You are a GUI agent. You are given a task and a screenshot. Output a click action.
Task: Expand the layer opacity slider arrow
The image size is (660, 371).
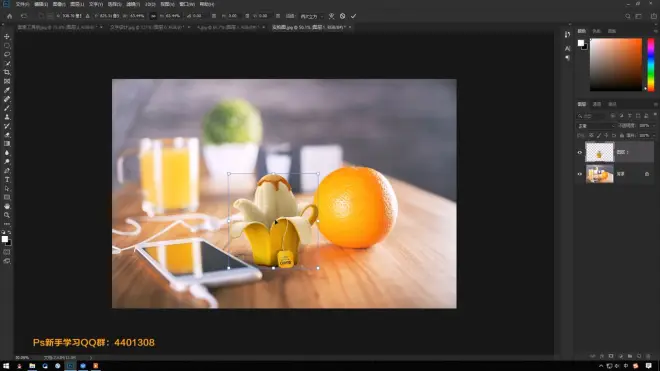653,126
